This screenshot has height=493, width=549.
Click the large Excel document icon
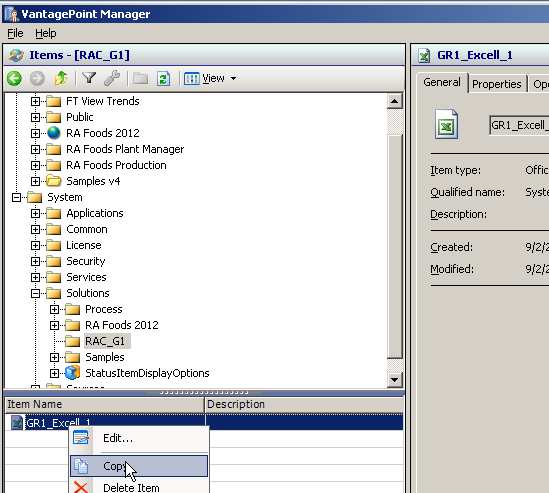(x=446, y=124)
